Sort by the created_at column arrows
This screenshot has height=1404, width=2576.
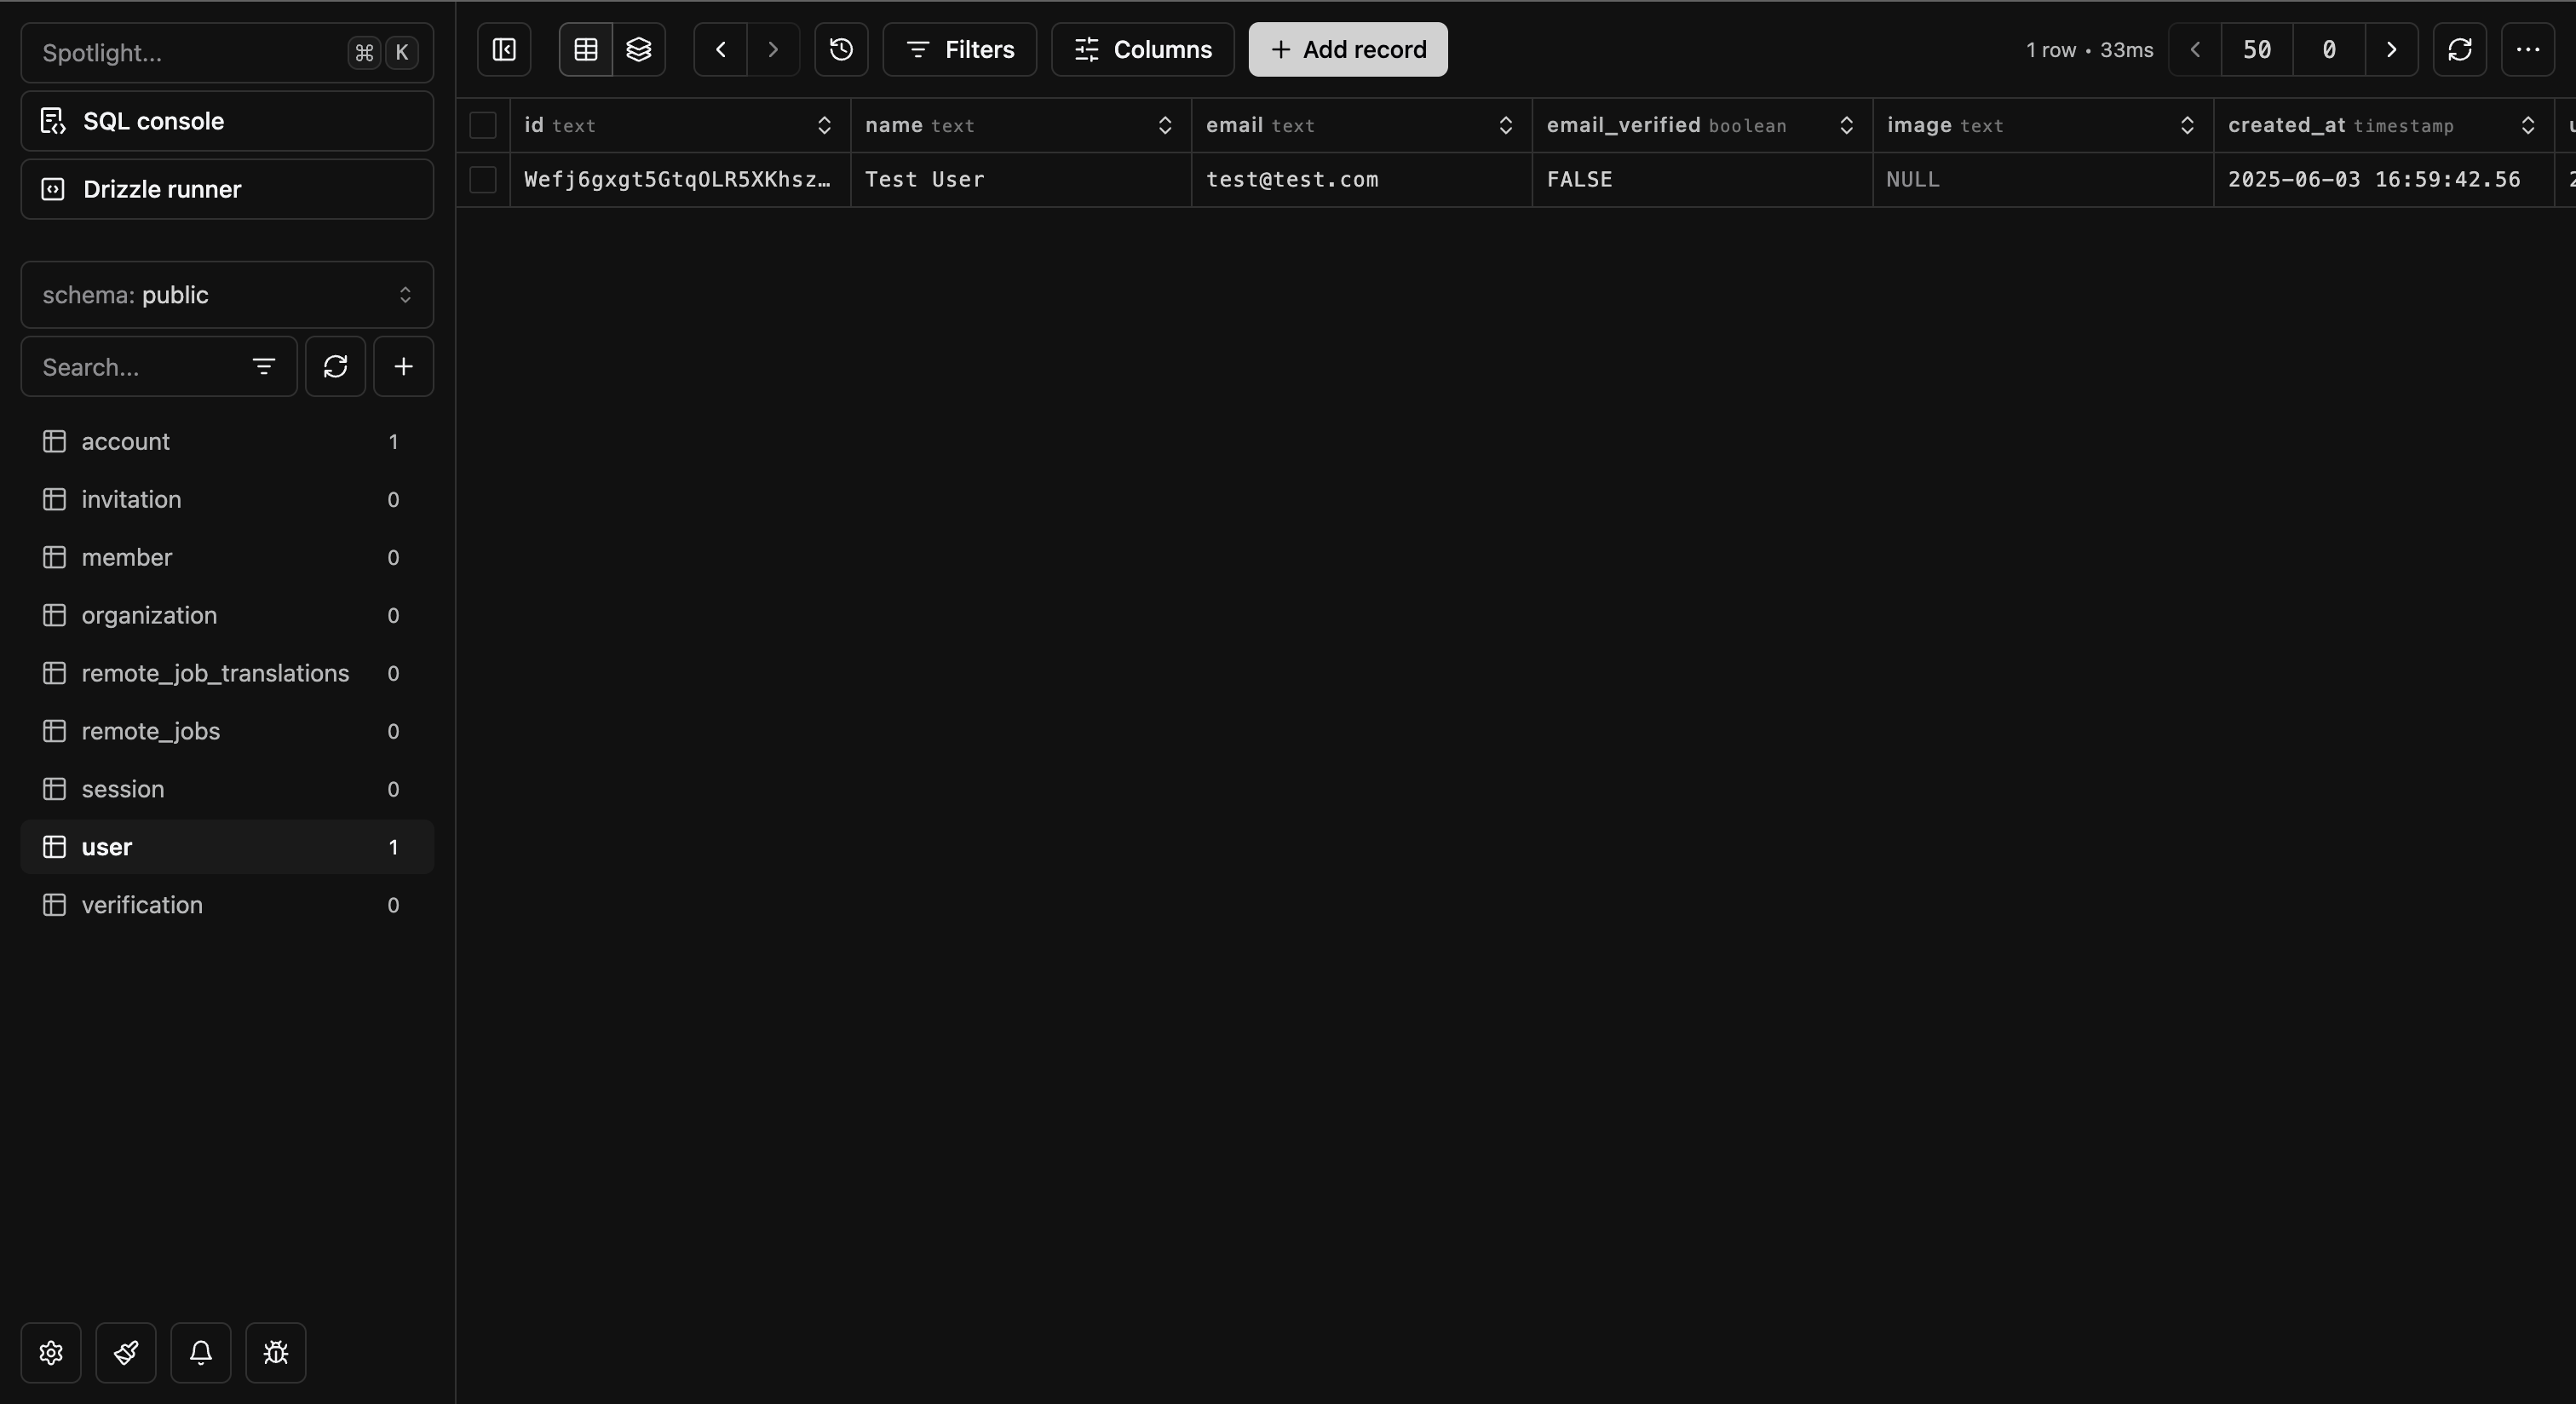(x=2527, y=126)
